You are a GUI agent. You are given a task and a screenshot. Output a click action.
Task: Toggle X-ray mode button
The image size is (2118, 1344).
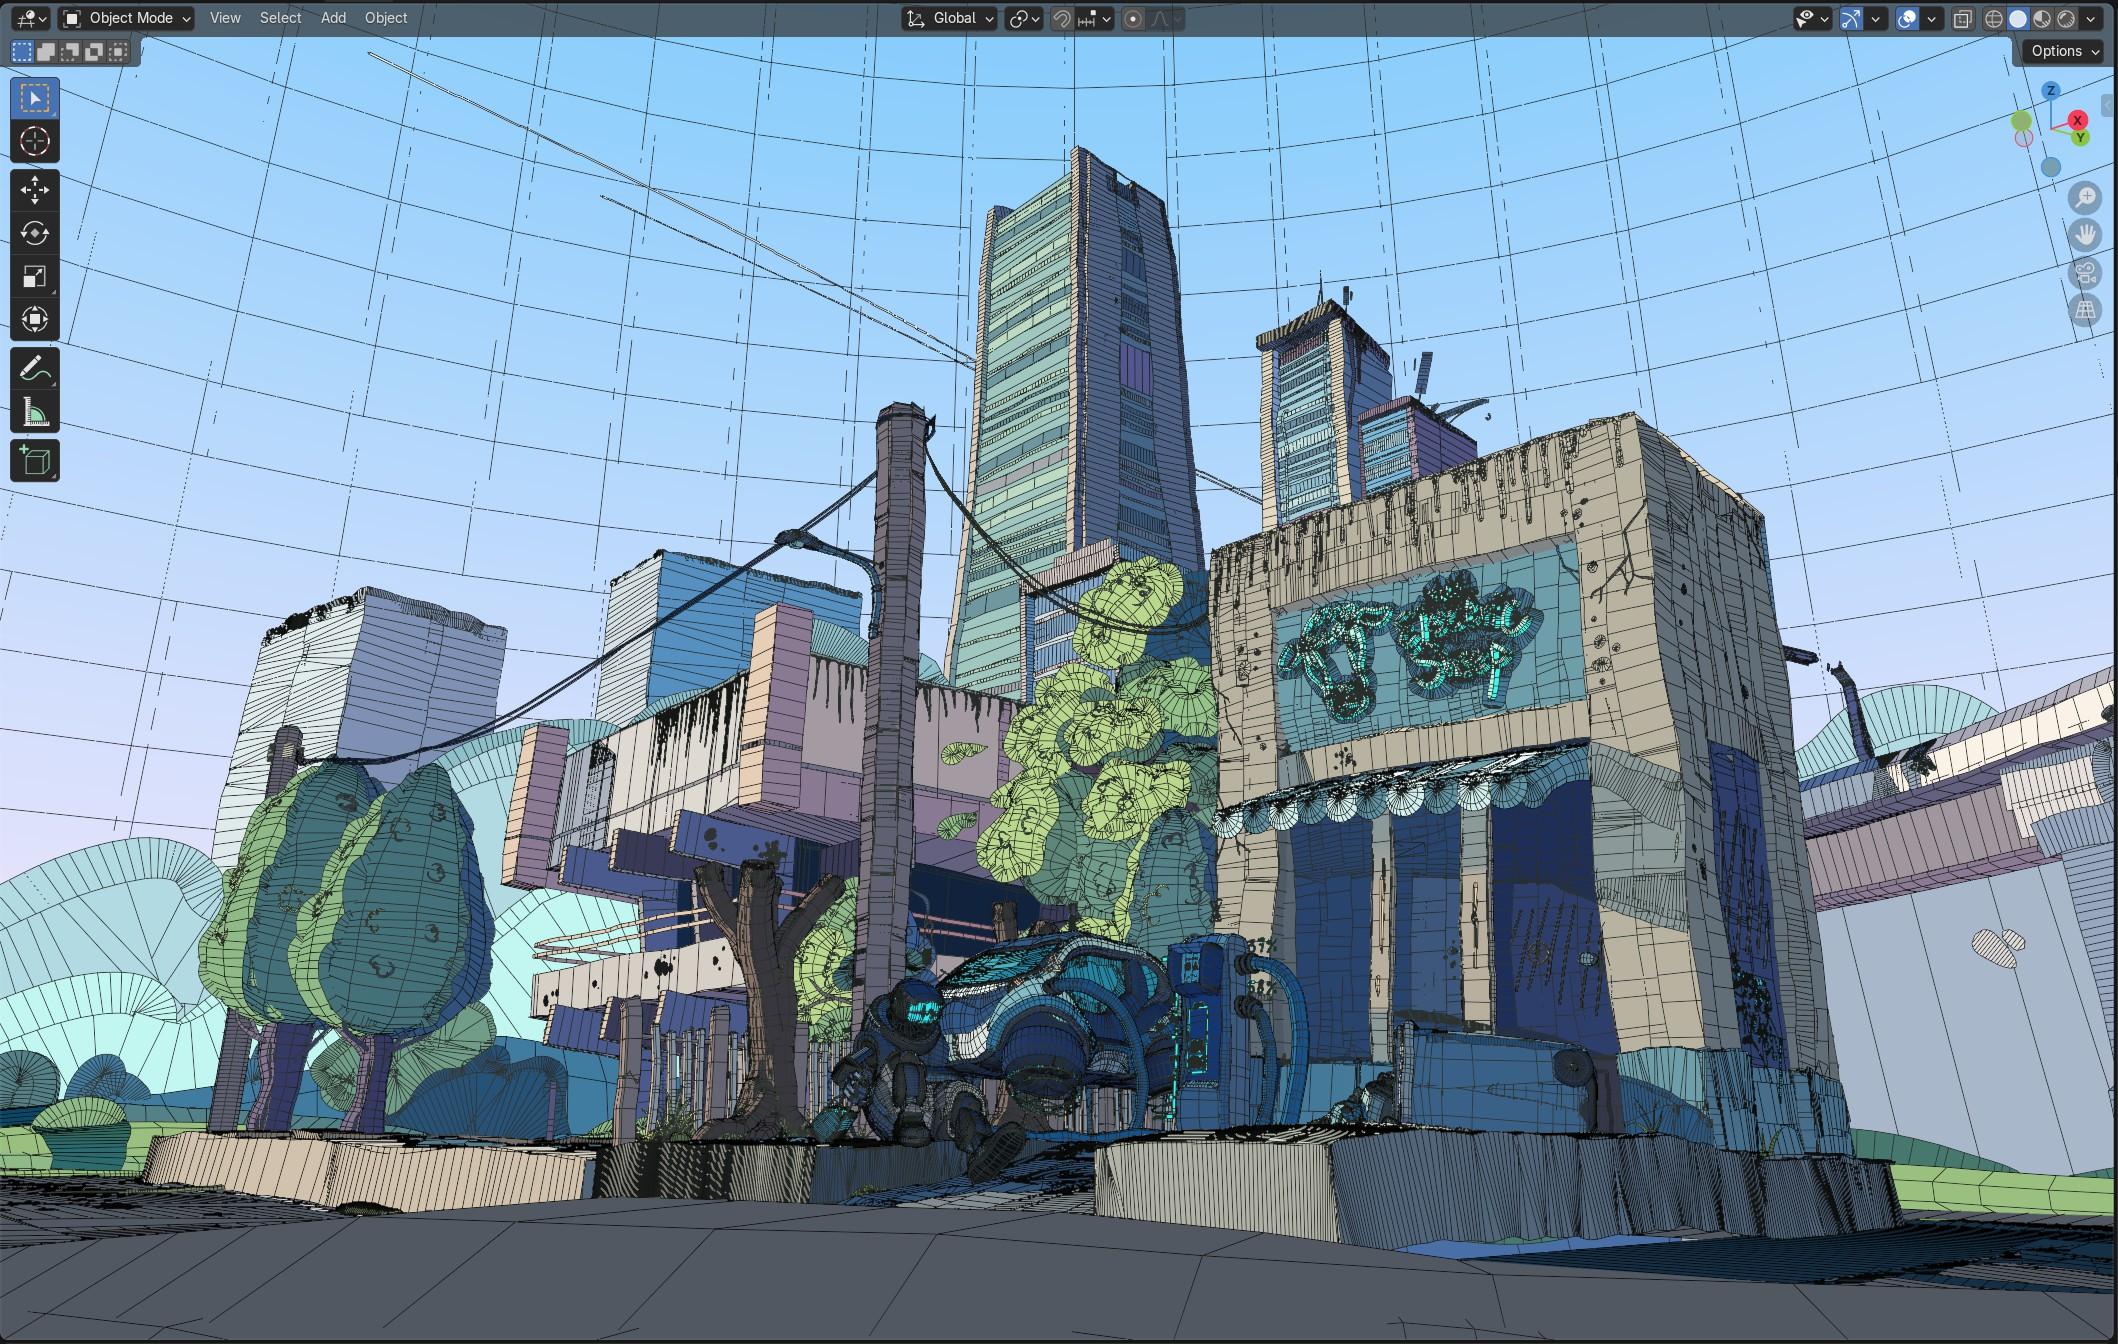(x=1962, y=18)
